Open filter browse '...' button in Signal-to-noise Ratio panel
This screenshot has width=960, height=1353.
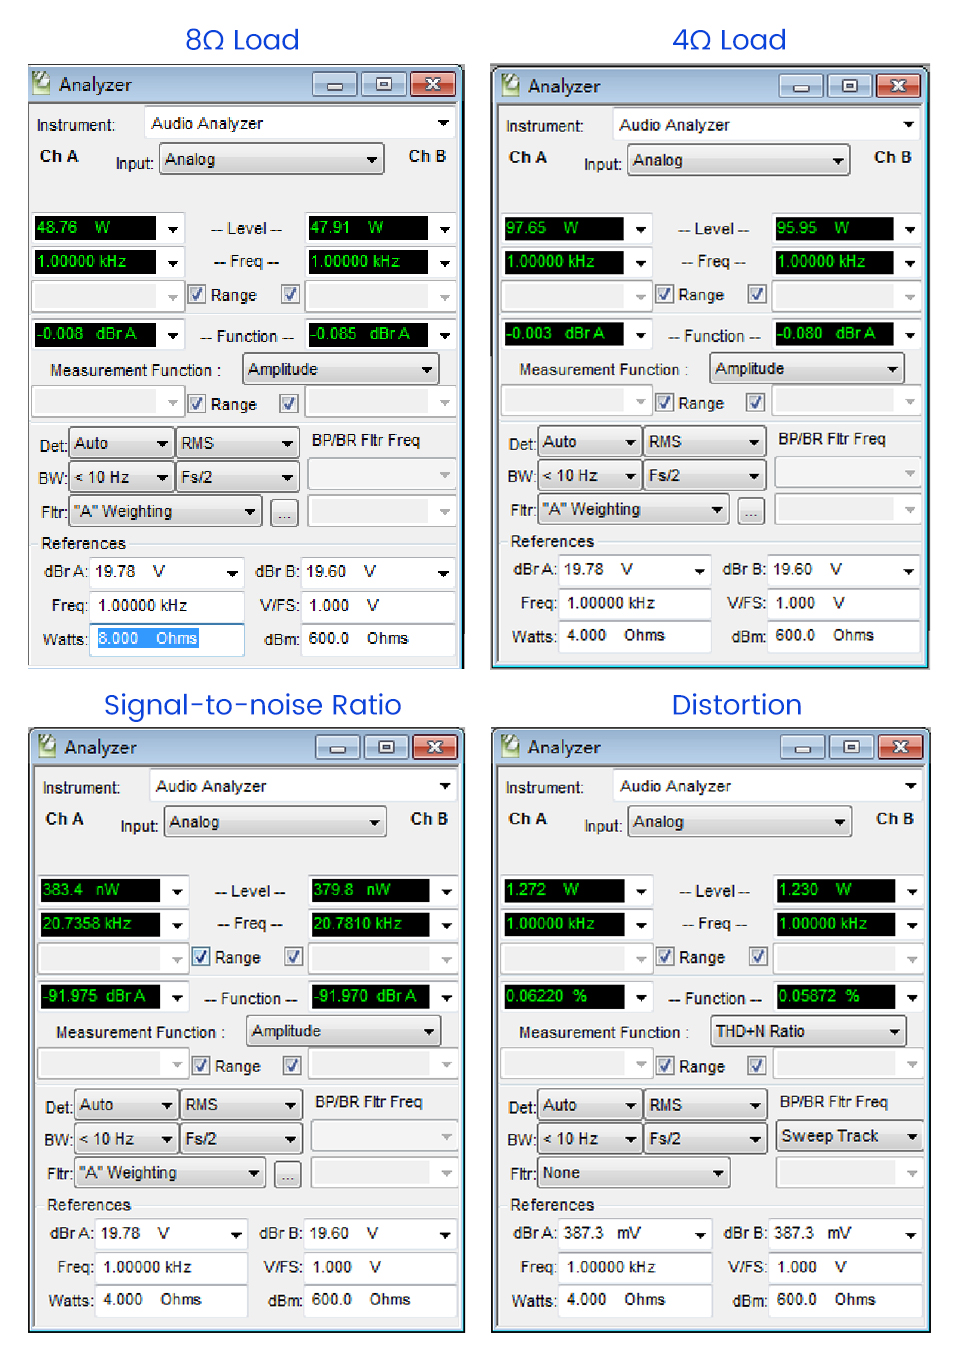tap(288, 1175)
